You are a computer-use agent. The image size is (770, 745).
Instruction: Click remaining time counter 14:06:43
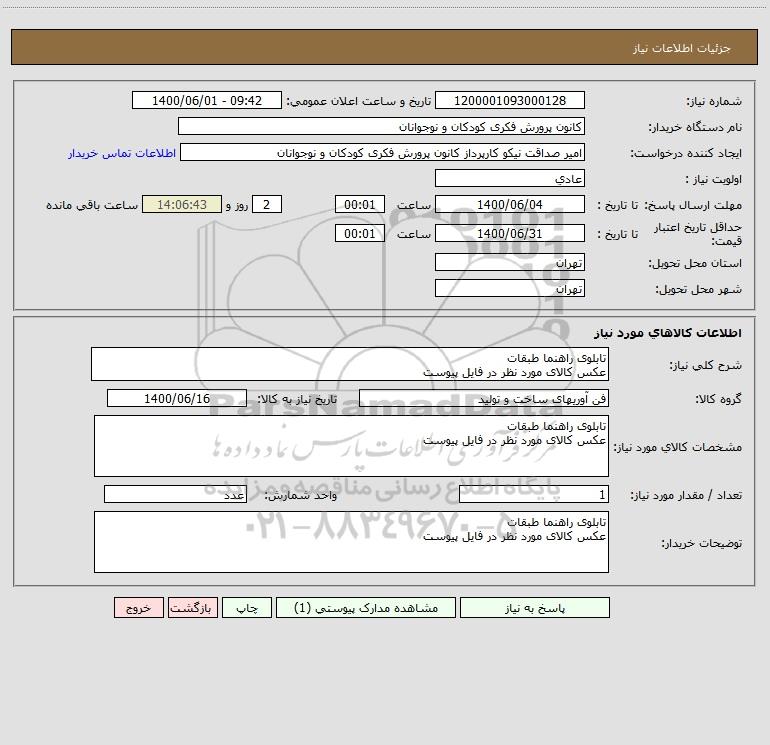point(182,204)
